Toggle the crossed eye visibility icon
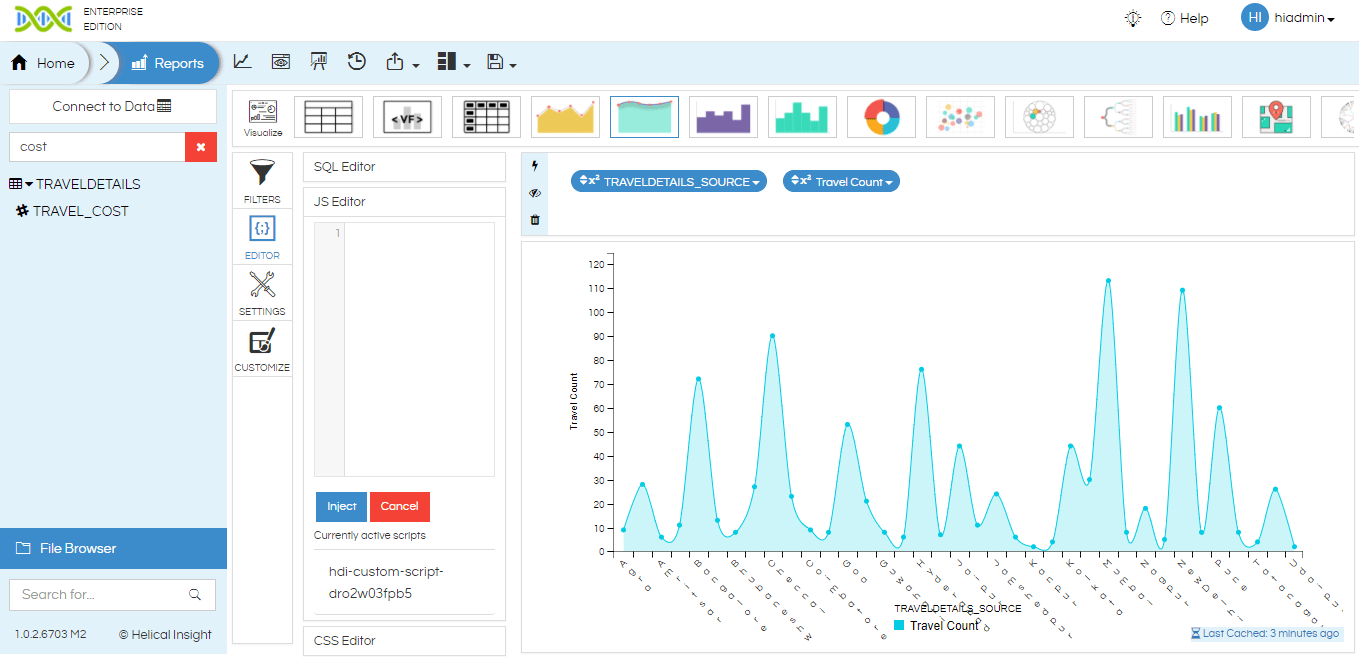Viewport: 1359px width, 657px height. 535,193
